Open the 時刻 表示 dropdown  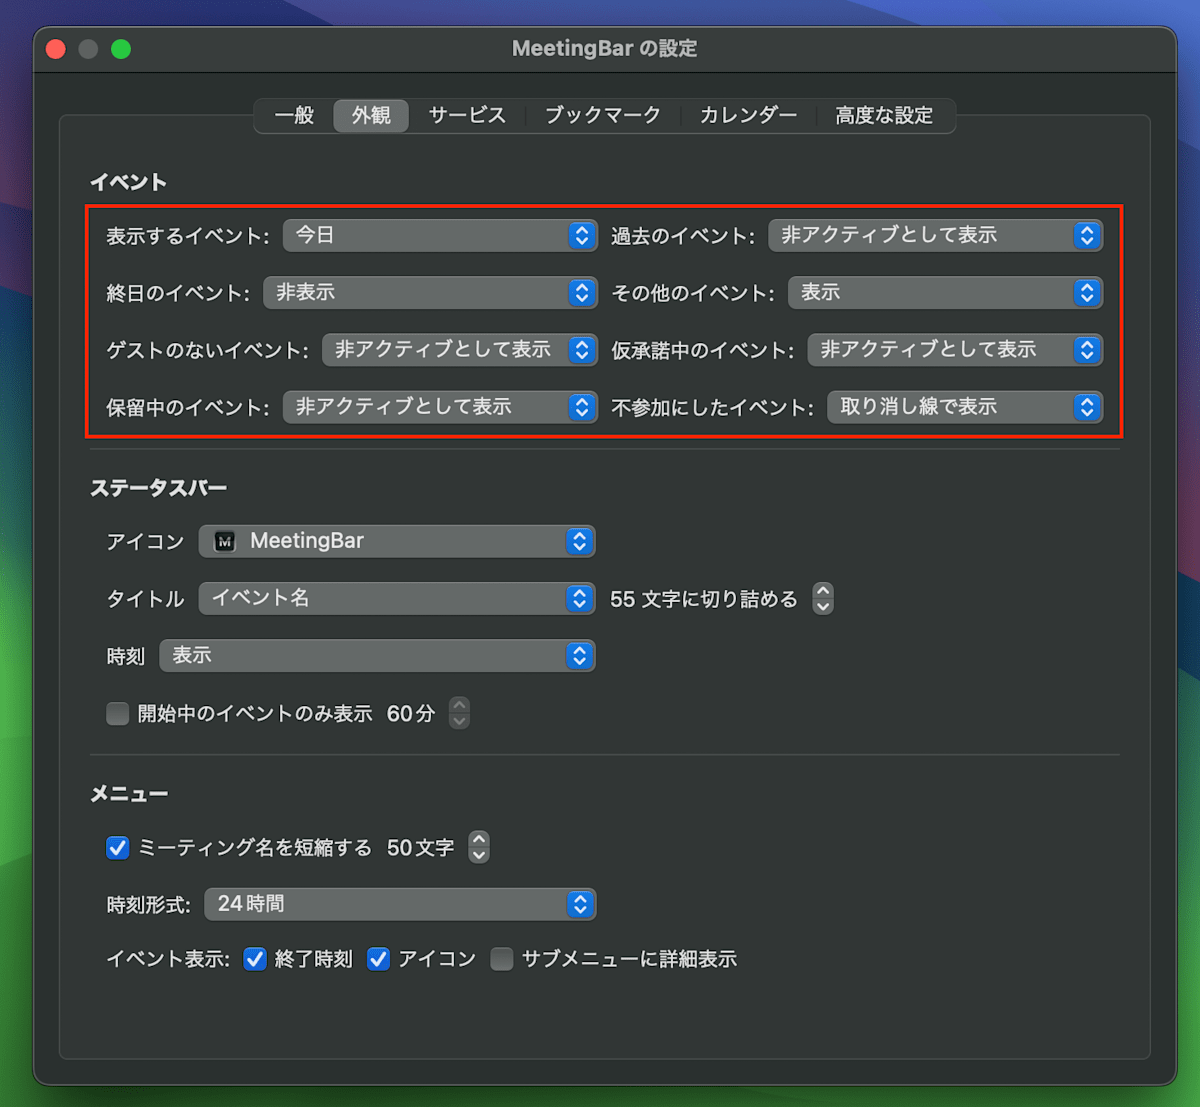377,655
